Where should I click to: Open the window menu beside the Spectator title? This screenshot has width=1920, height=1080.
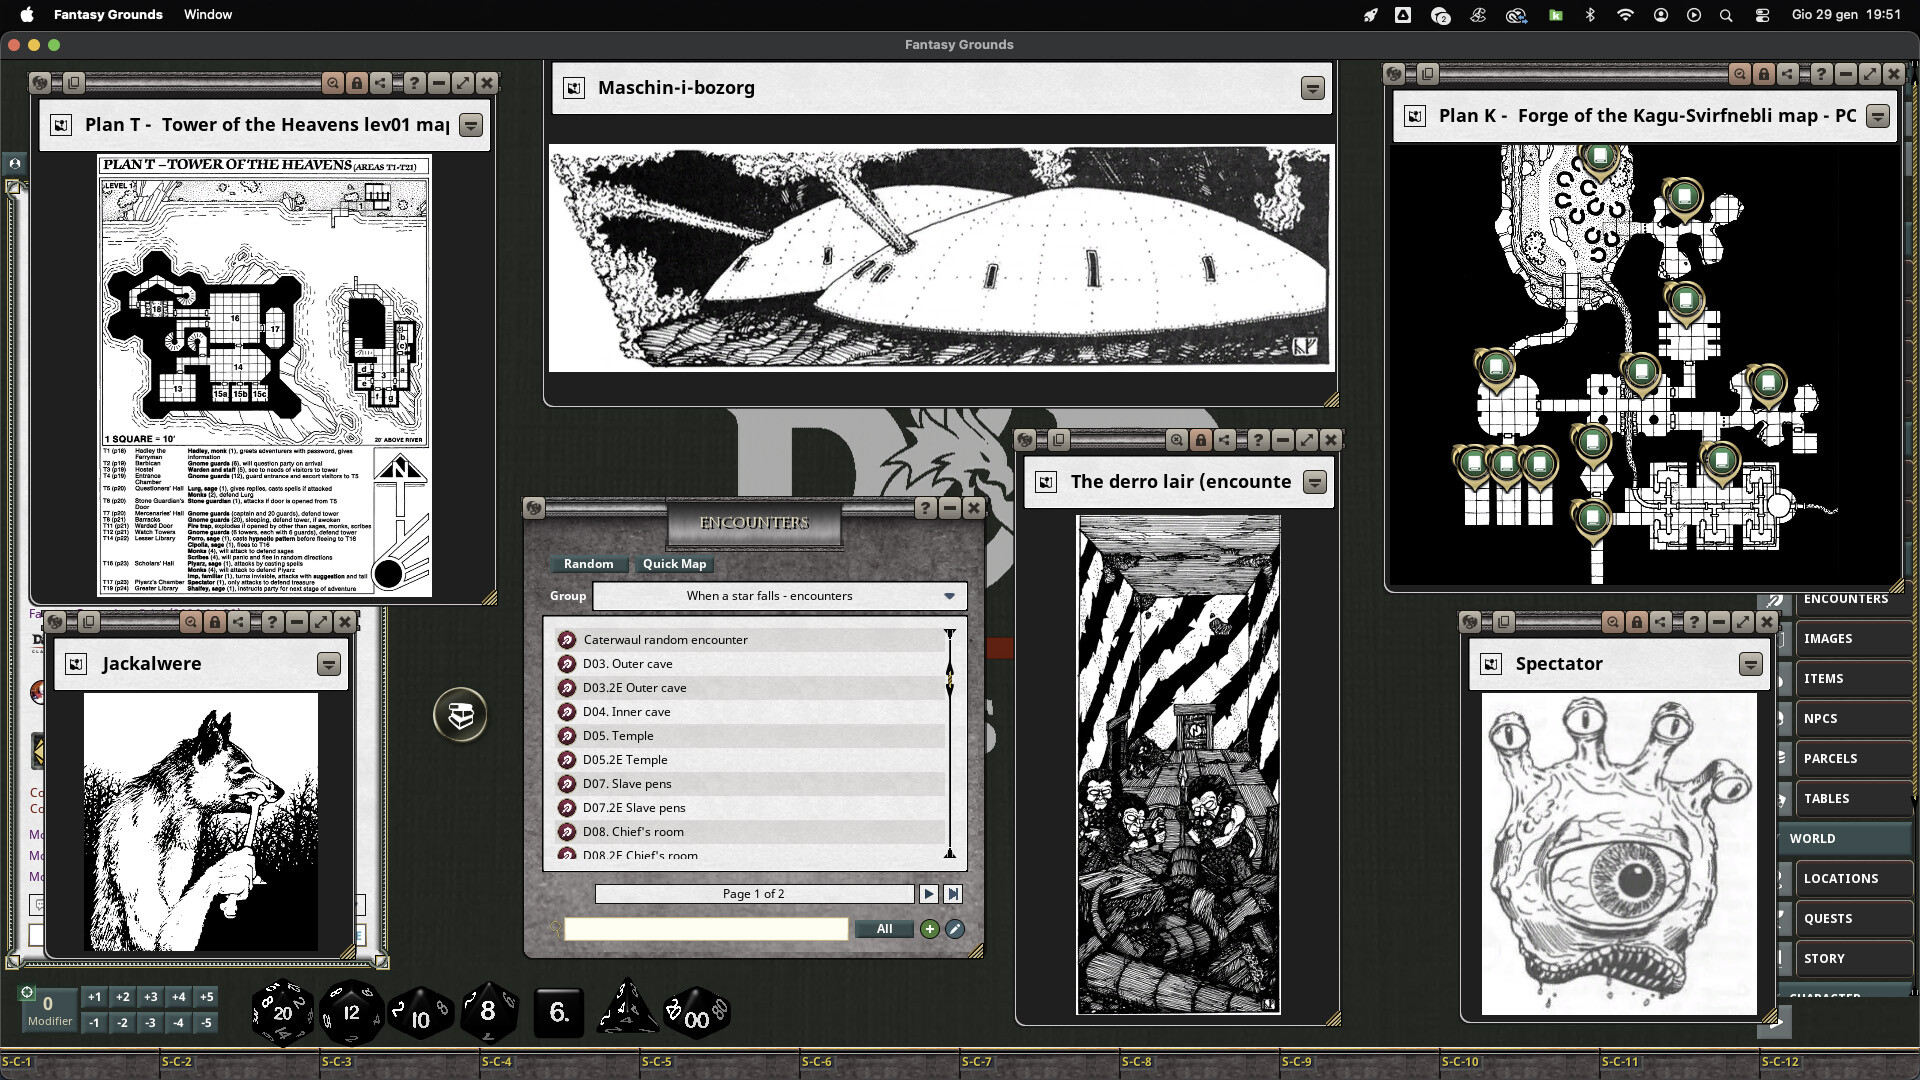(x=1750, y=663)
